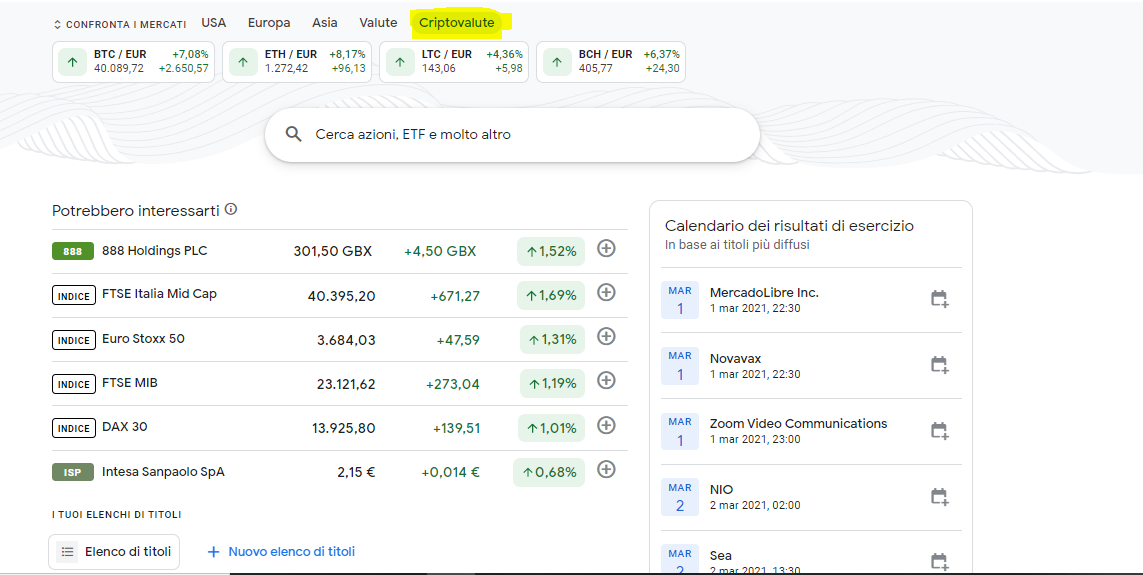Screen dimensions: 1143x575
Task: Open the BCH / EUR quote card
Action: point(611,62)
